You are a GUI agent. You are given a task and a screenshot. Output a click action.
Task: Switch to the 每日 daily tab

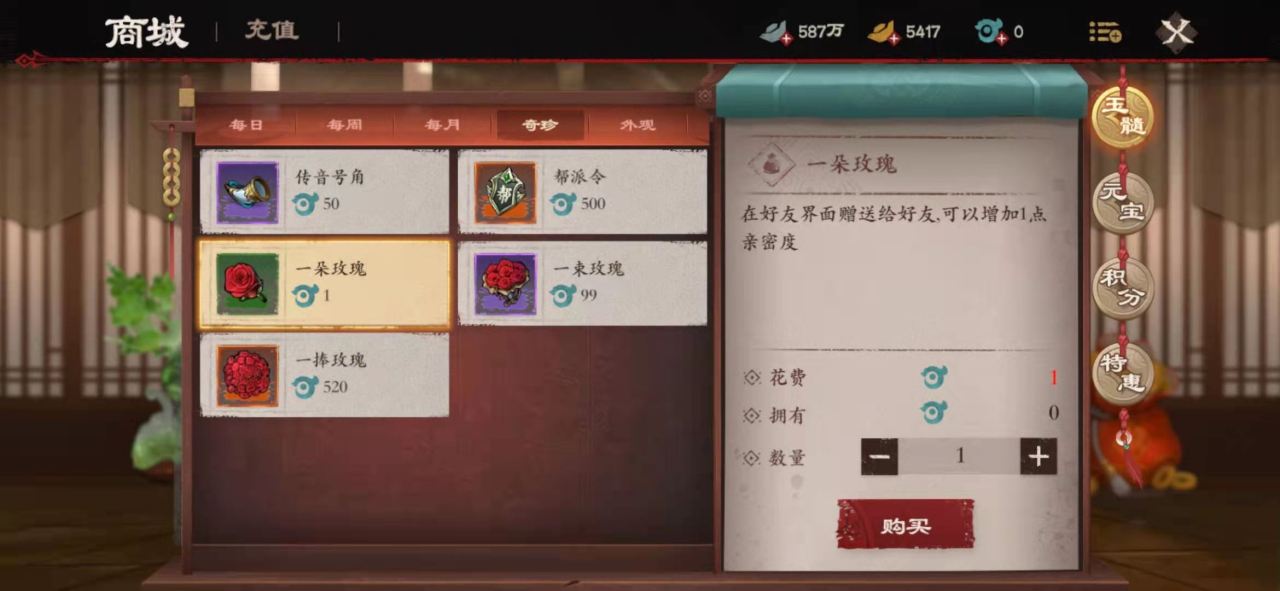(x=245, y=125)
